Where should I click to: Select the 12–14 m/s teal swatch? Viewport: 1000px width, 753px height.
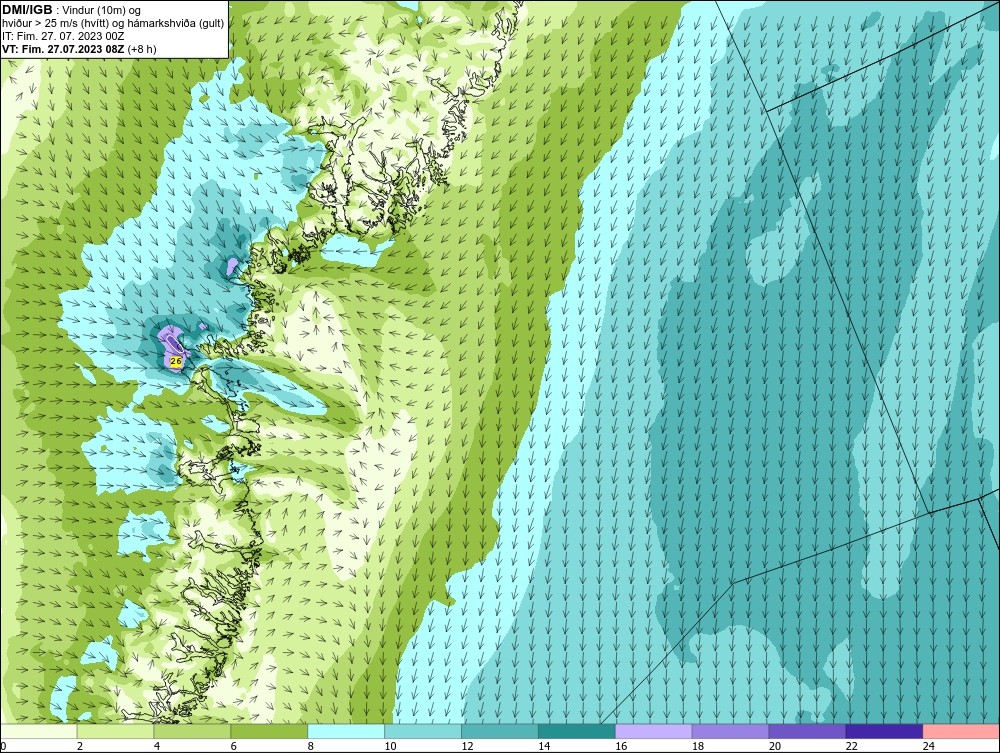click(x=500, y=731)
